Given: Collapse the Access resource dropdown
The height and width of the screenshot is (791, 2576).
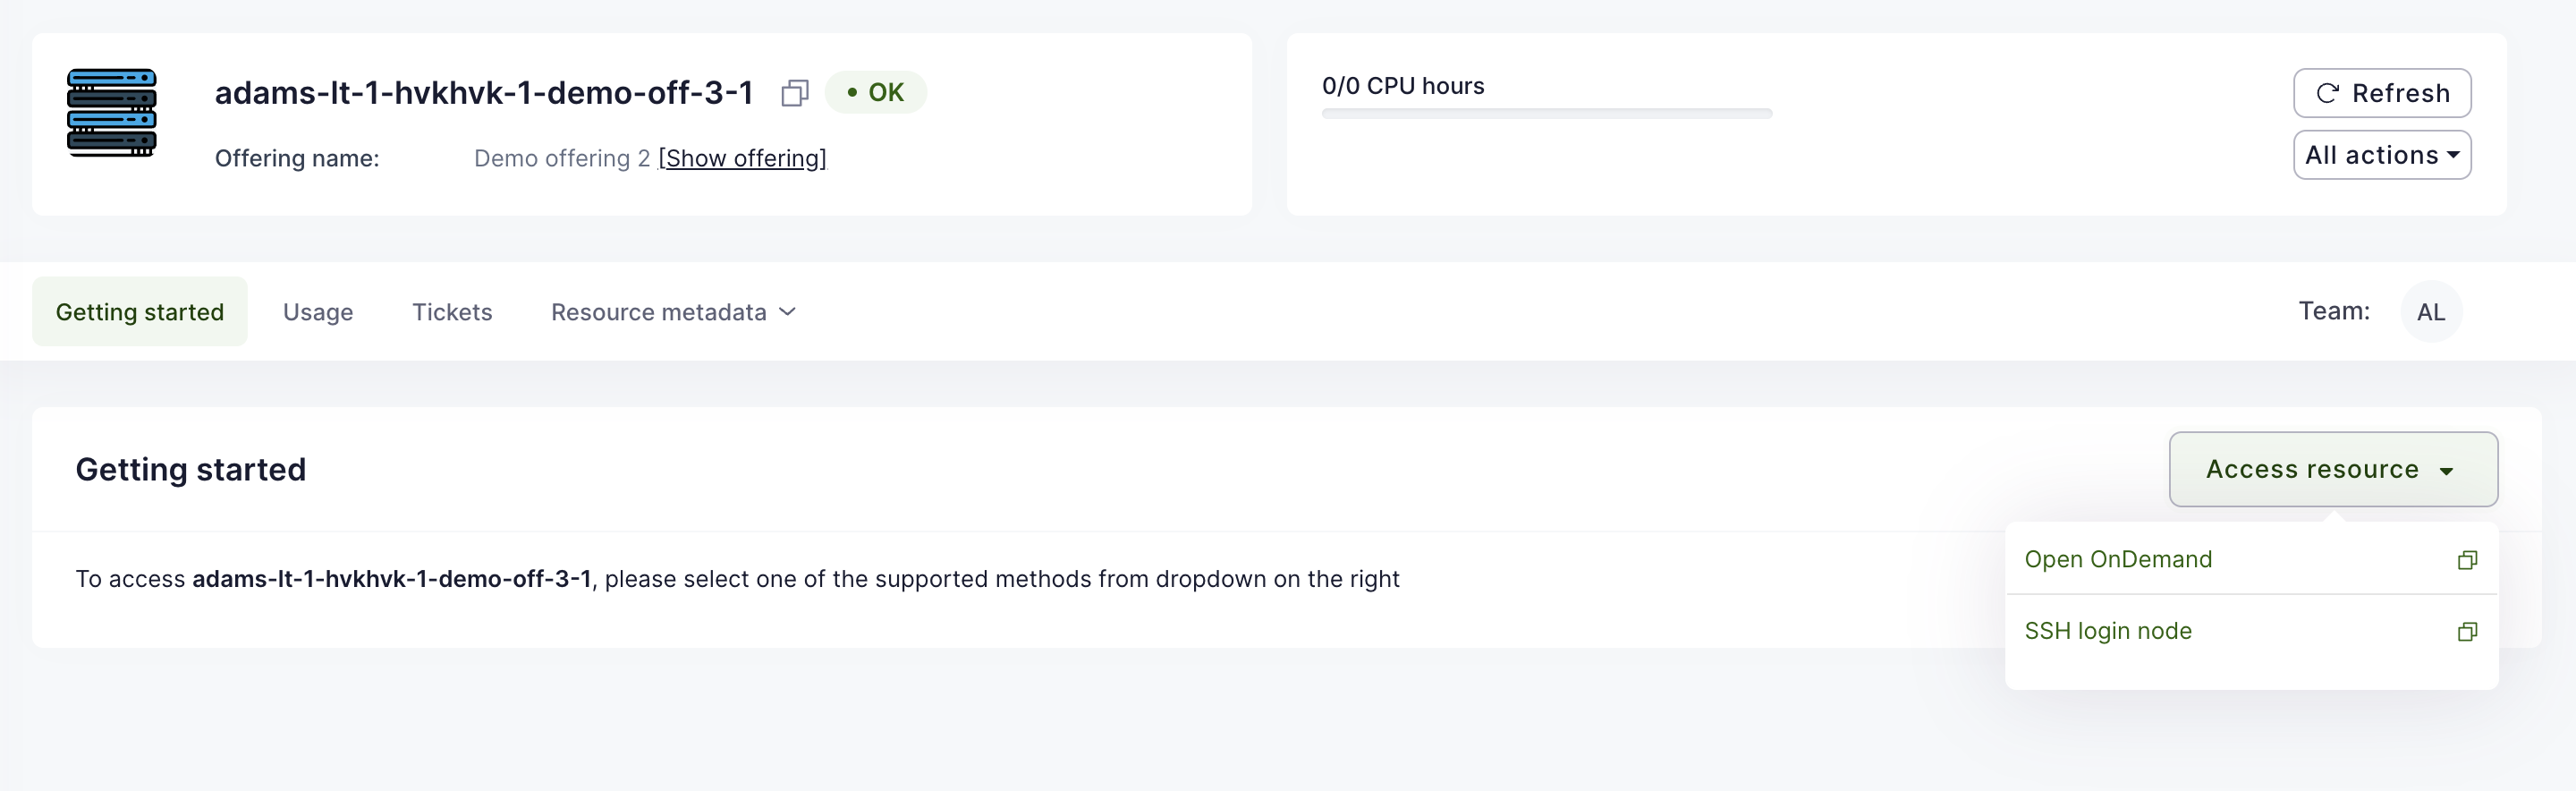Looking at the screenshot, I should (x=2332, y=469).
